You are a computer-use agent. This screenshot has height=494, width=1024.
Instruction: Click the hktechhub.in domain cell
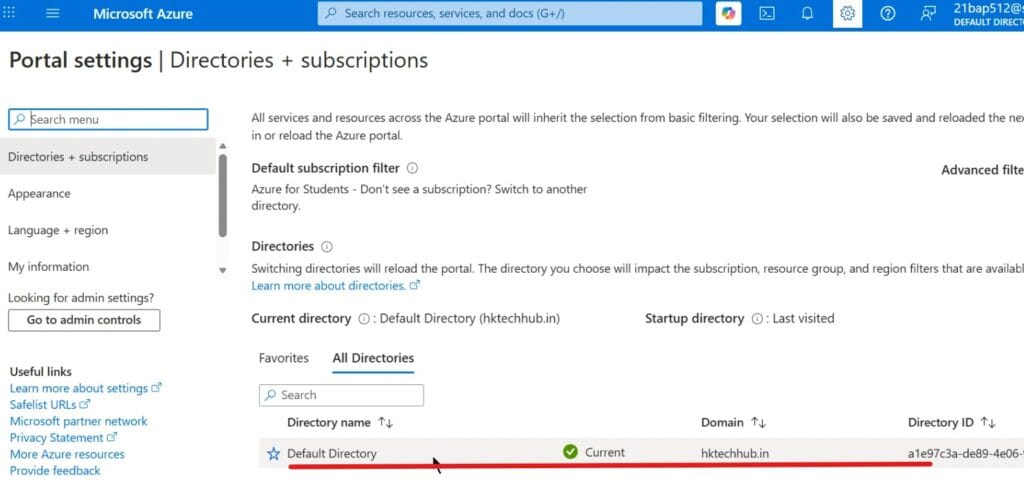pyautogui.click(x=735, y=453)
